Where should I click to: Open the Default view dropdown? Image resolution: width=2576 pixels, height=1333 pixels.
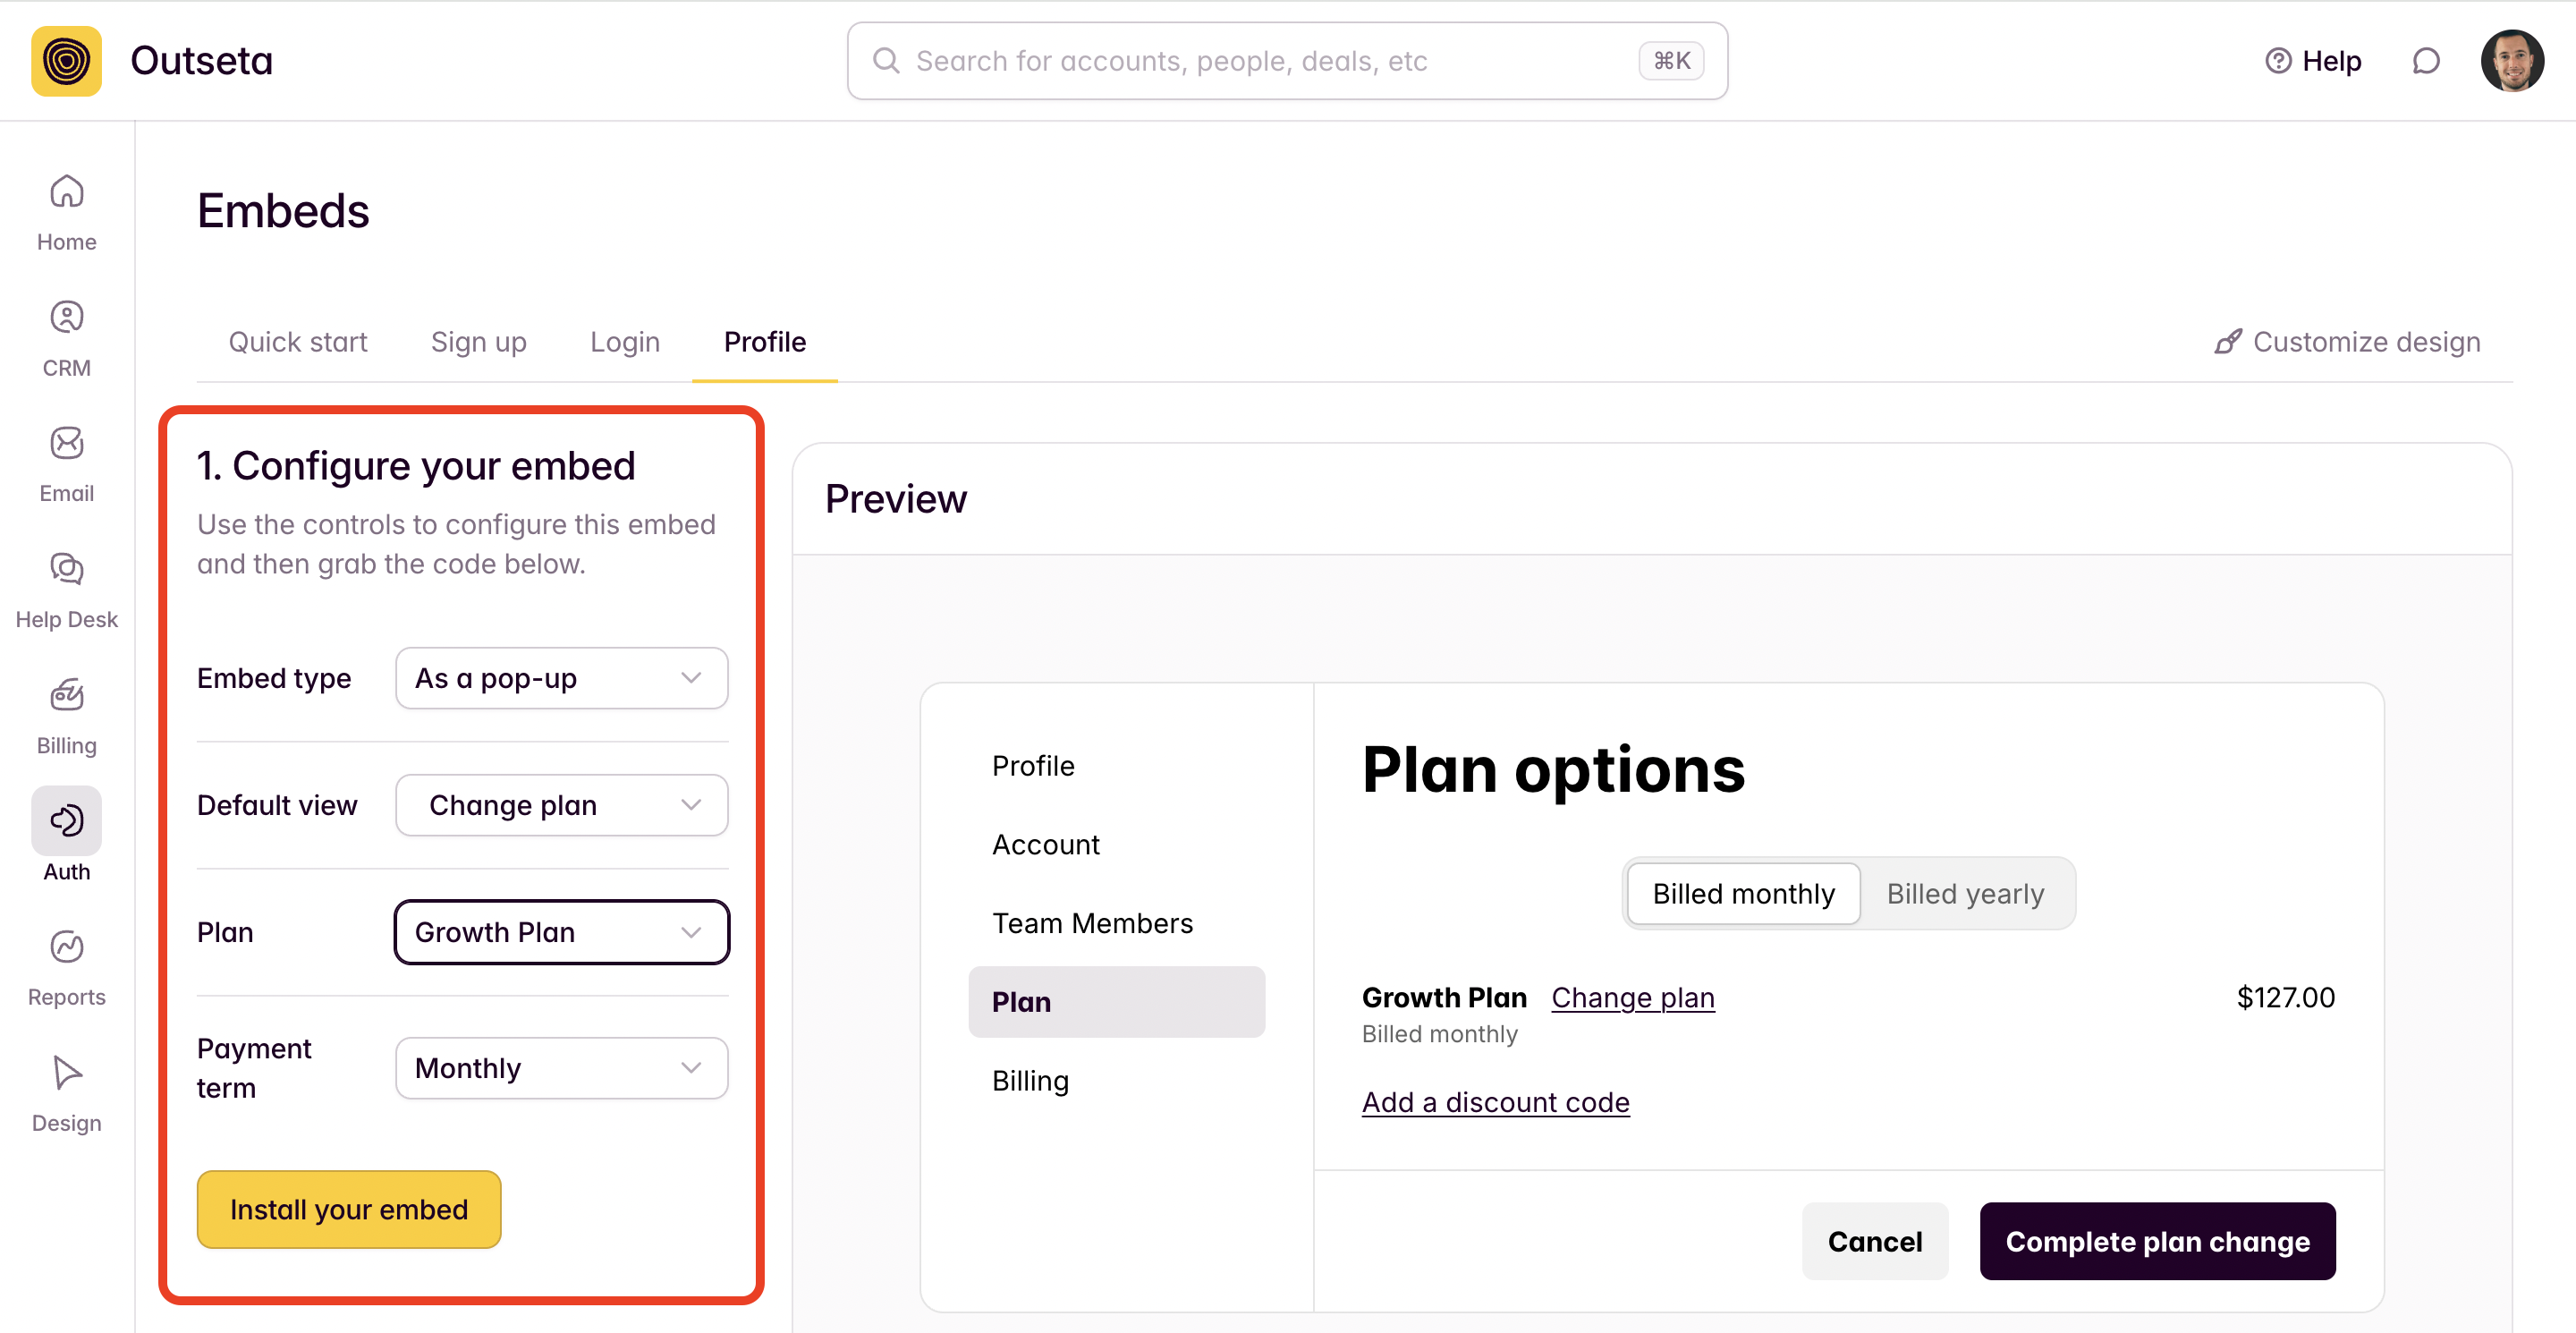click(561, 805)
